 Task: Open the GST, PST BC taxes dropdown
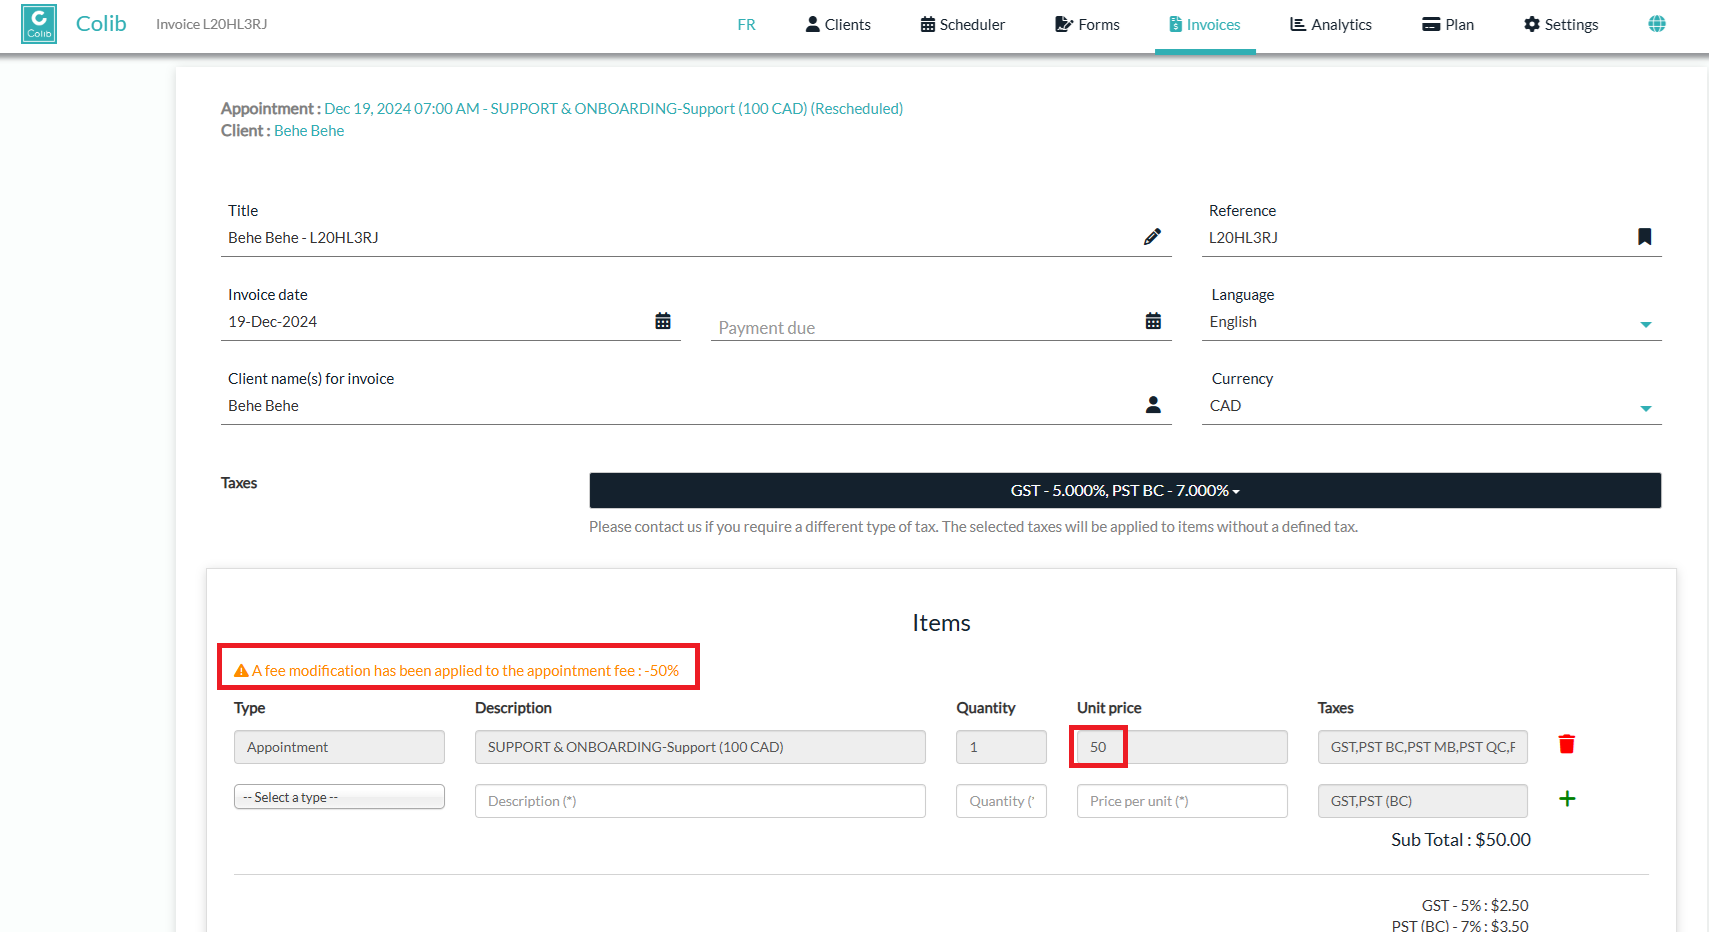click(1125, 491)
